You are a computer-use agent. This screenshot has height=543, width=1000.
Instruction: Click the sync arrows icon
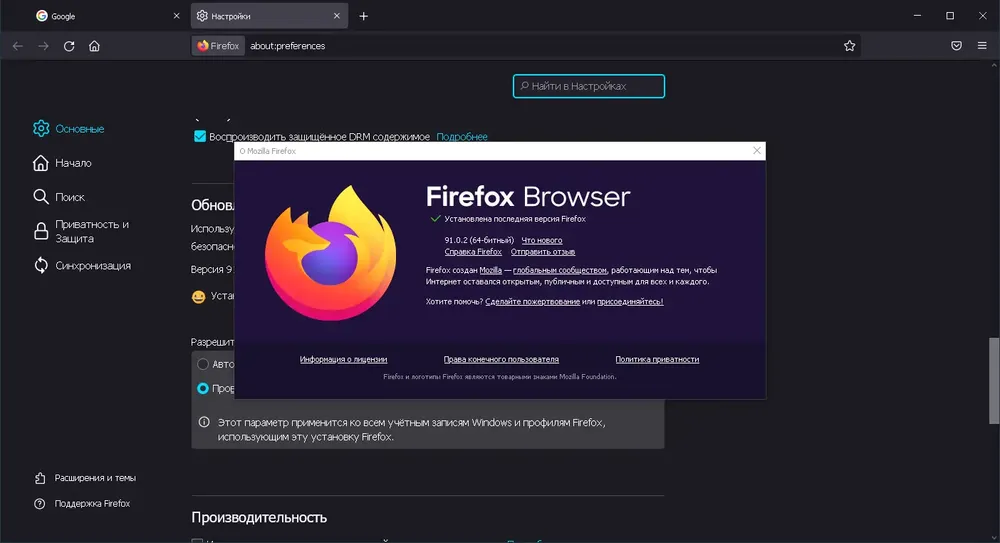point(41,265)
